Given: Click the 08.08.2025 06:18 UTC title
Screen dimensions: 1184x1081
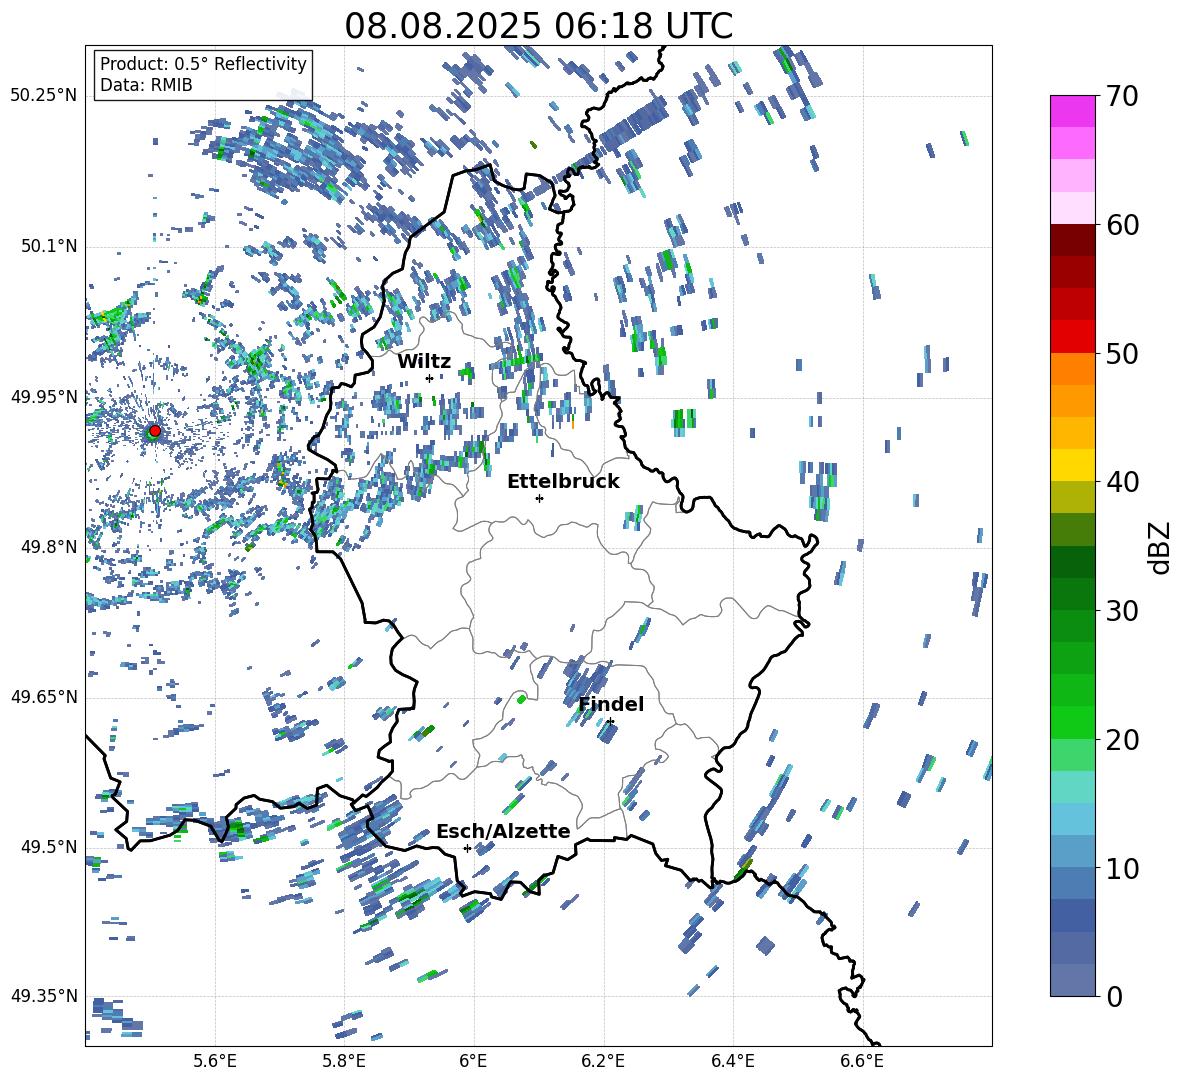Looking at the screenshot, I should click(539, 26).
